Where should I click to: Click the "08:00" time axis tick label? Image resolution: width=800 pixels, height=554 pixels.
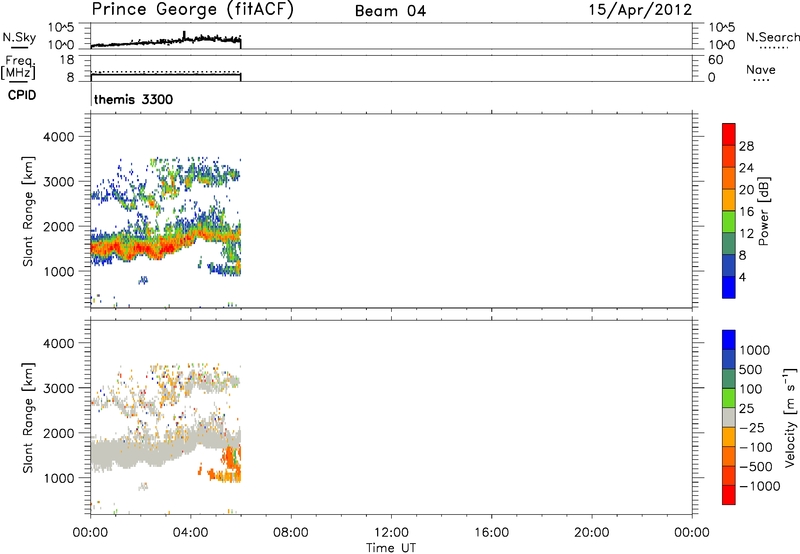290,533
